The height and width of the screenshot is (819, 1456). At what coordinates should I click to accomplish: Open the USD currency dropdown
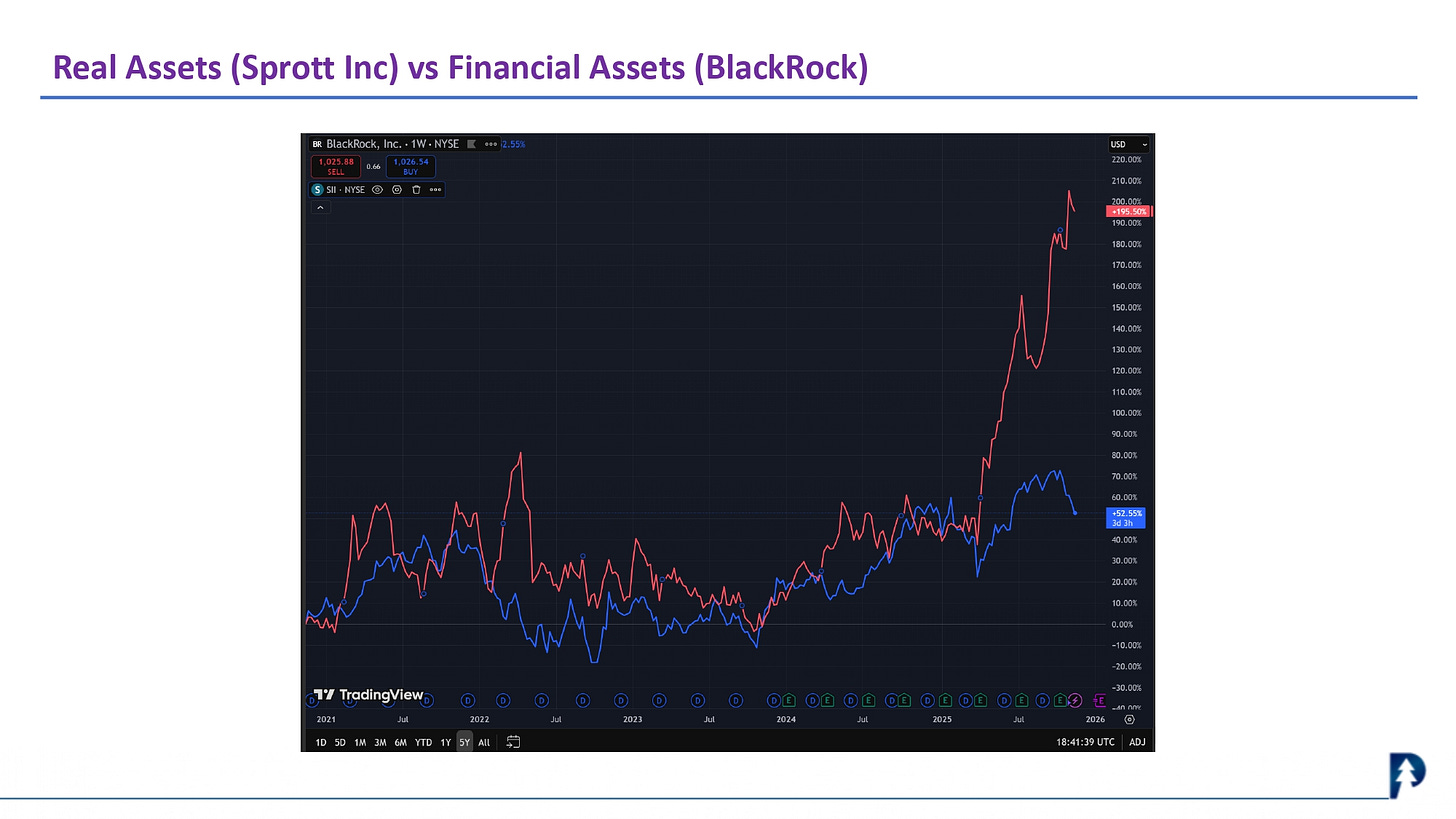coord(1129,144)
